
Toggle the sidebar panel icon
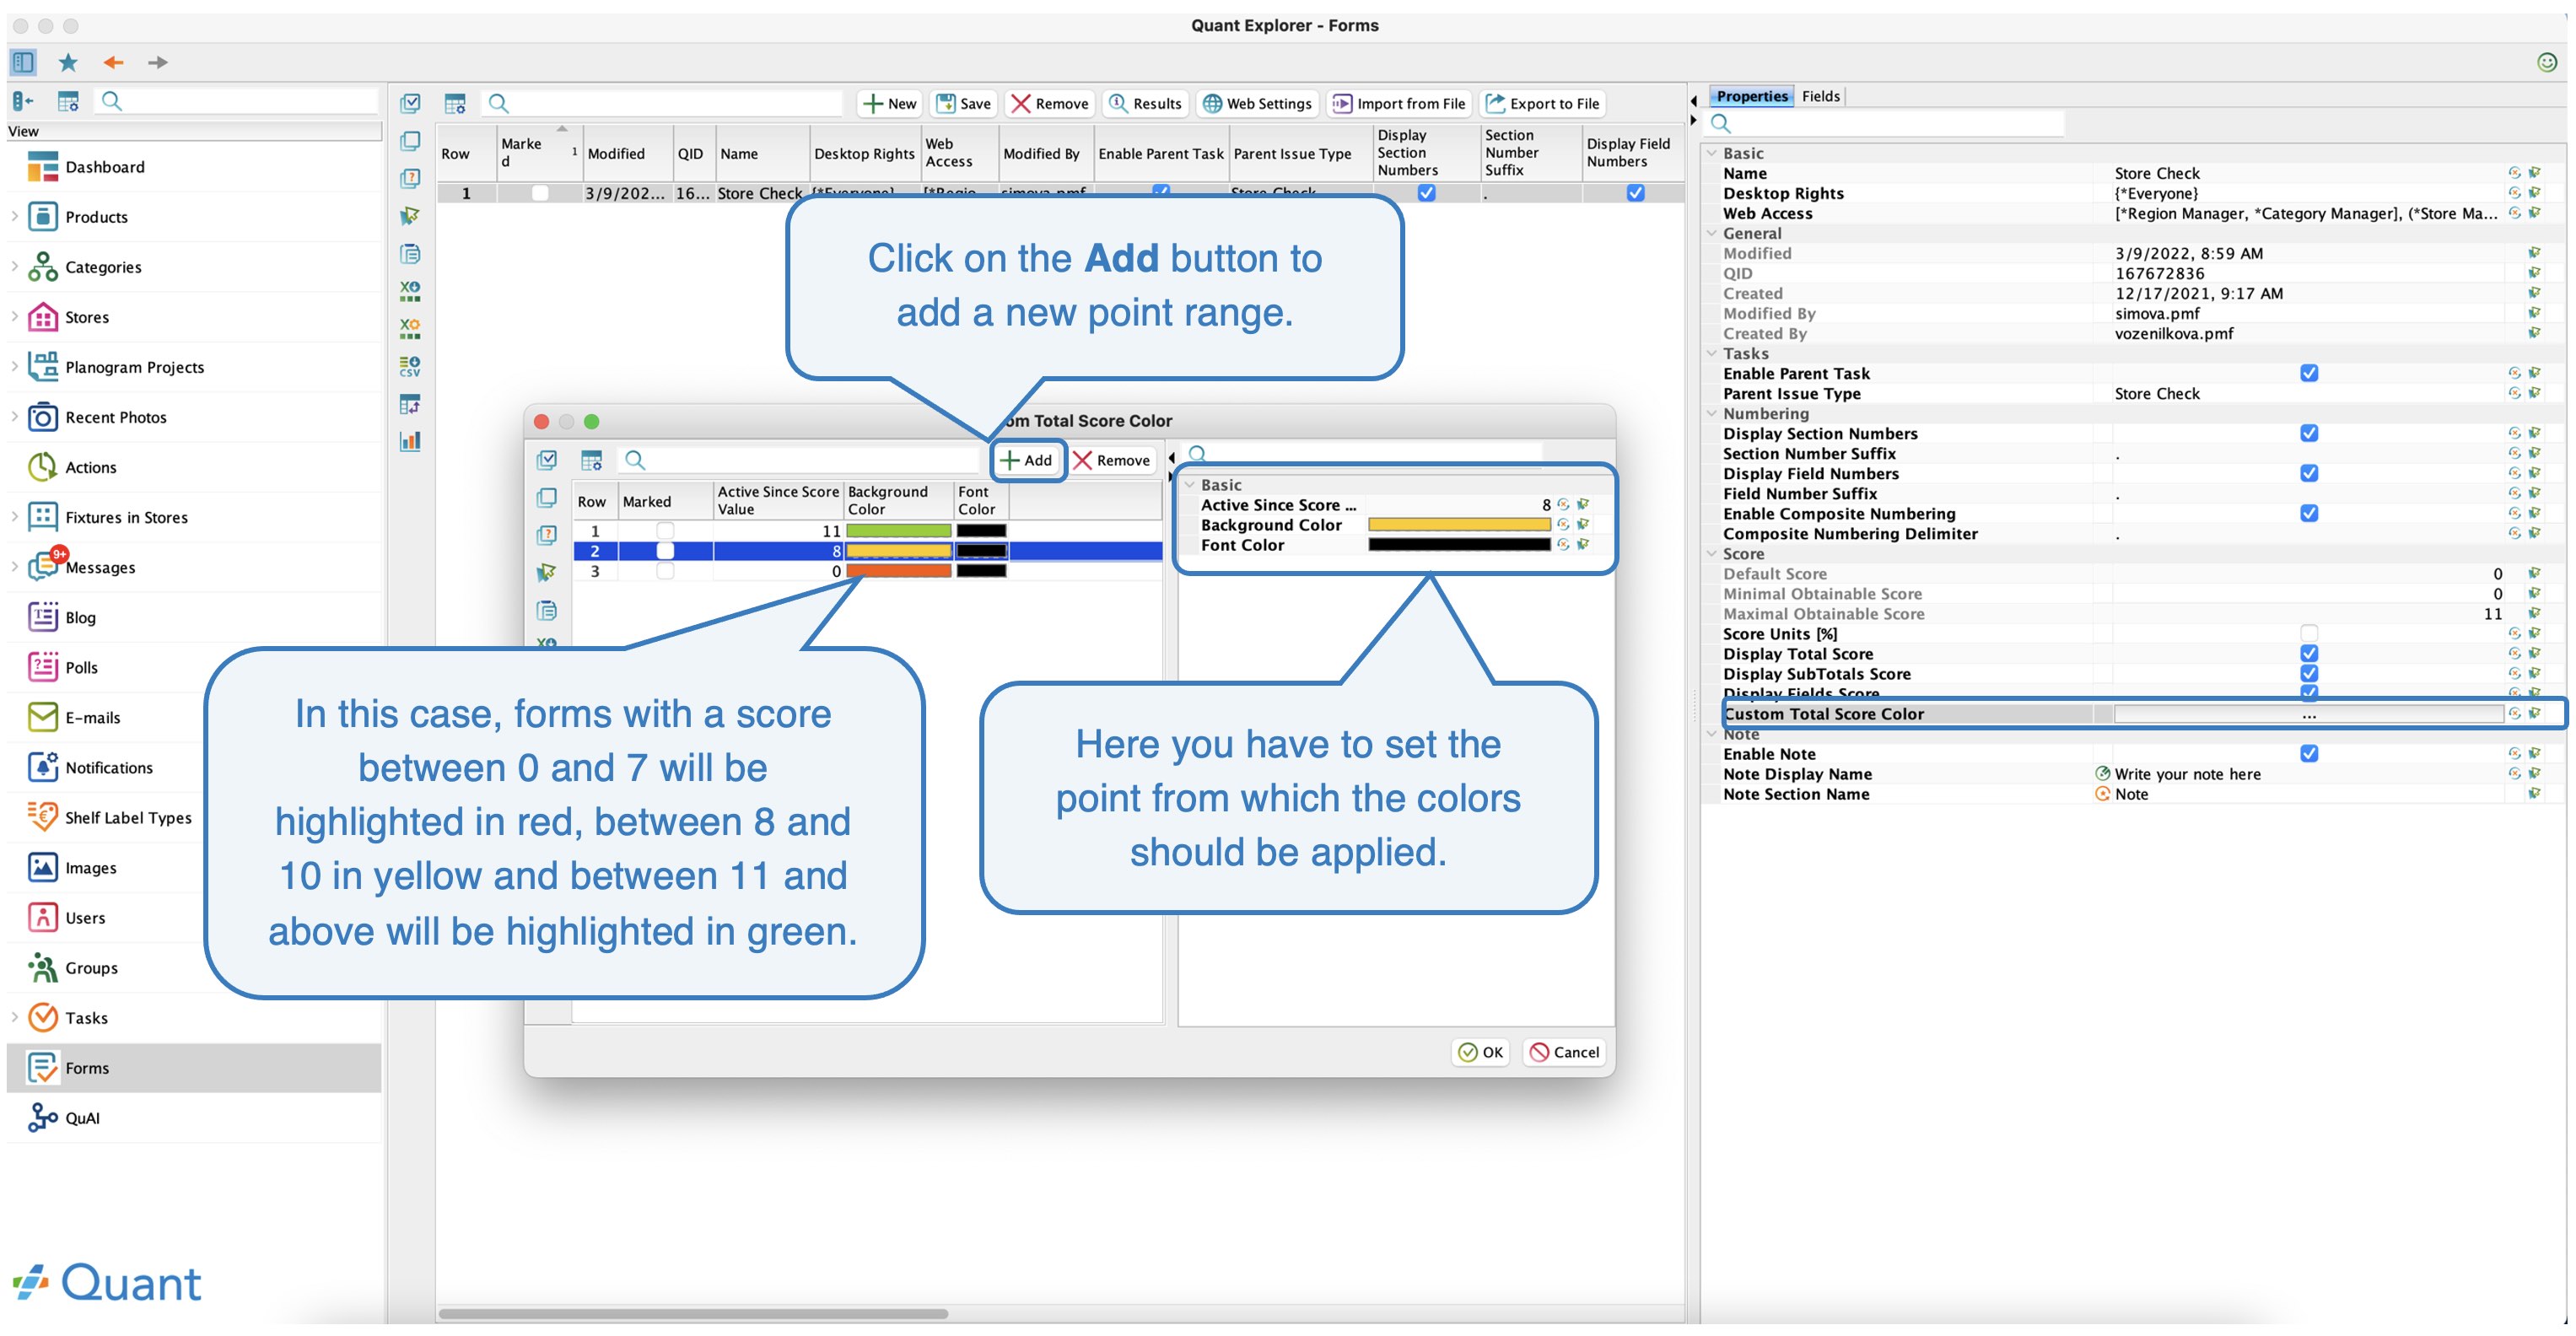[23, 62]
